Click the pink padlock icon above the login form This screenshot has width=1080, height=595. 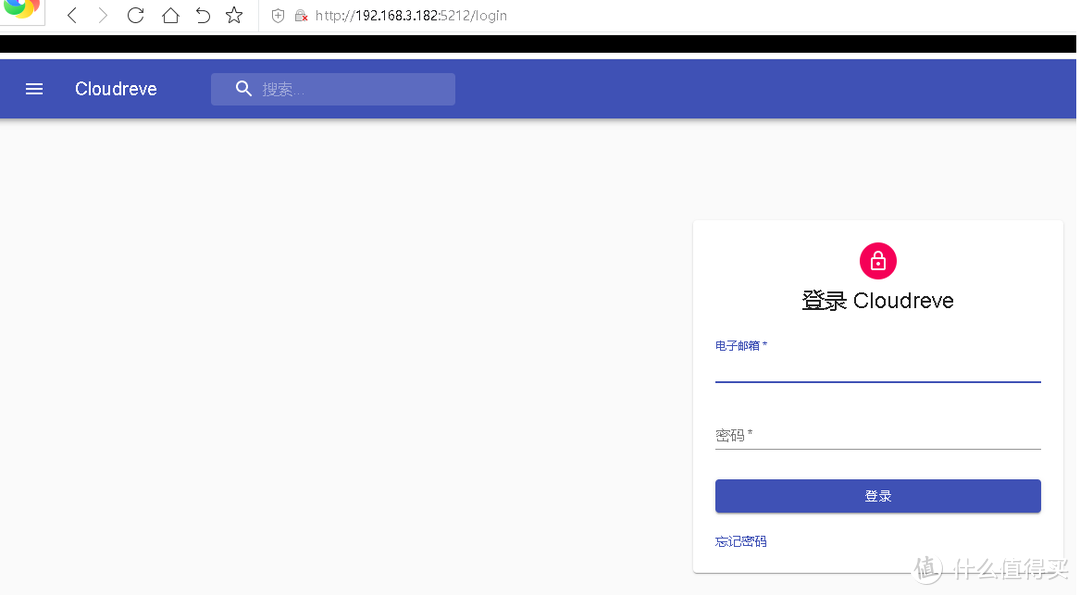[877, 260]
